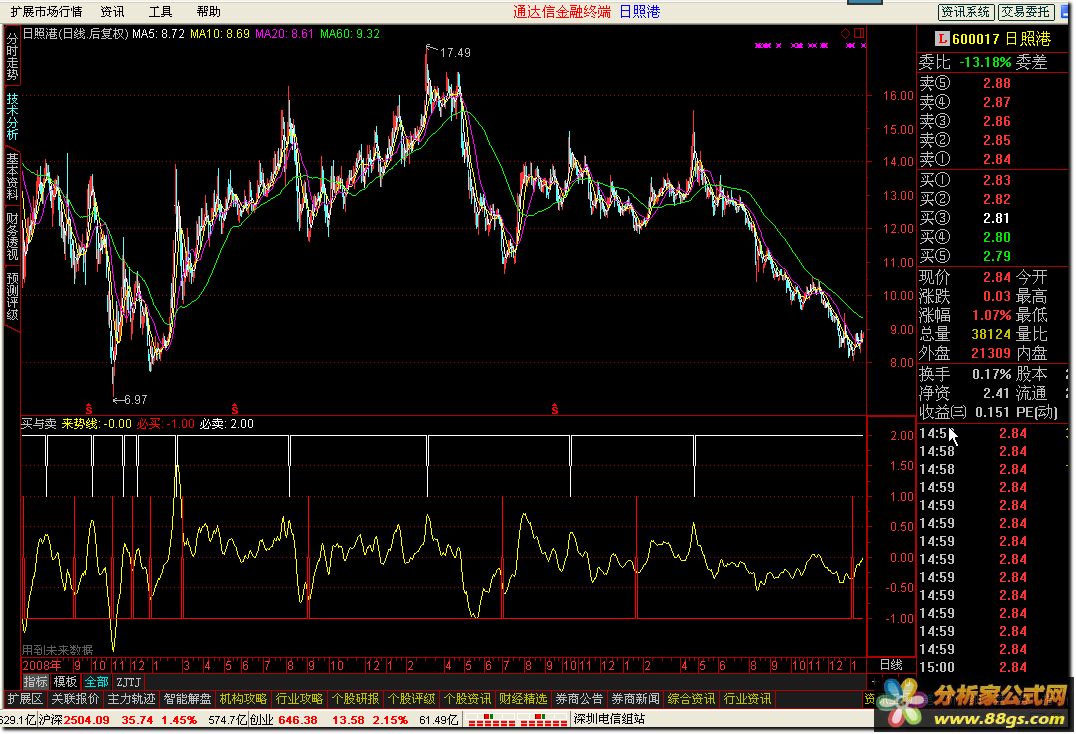Open the 机构攻略 bottom tab

pyautogui.click(x=243, y=699)
